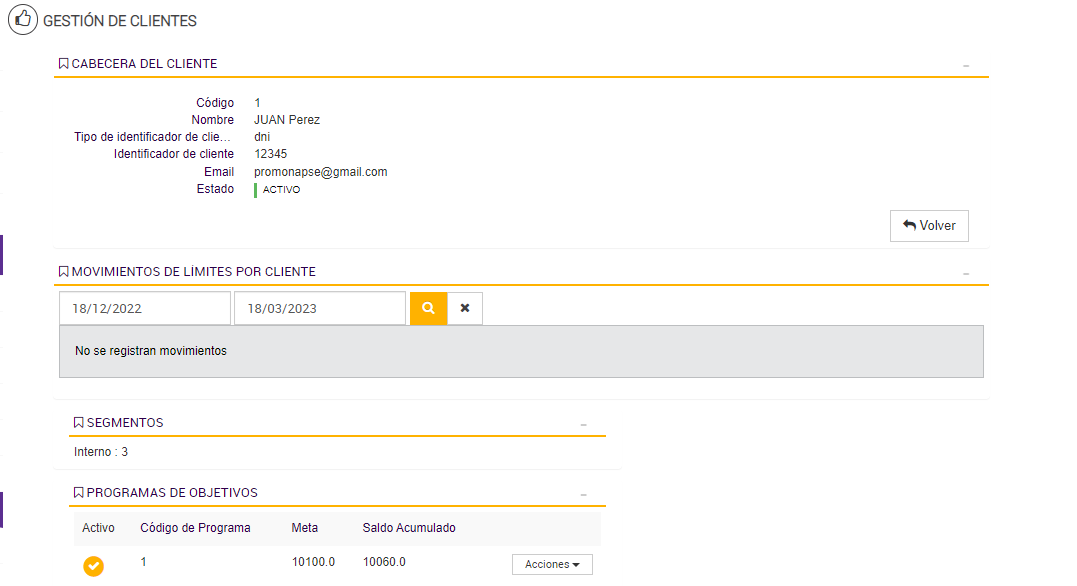The height and width of the screenshot is (586, 1077).
Task: Click the end date field 18/03/2023
Action: click(320, 309)
